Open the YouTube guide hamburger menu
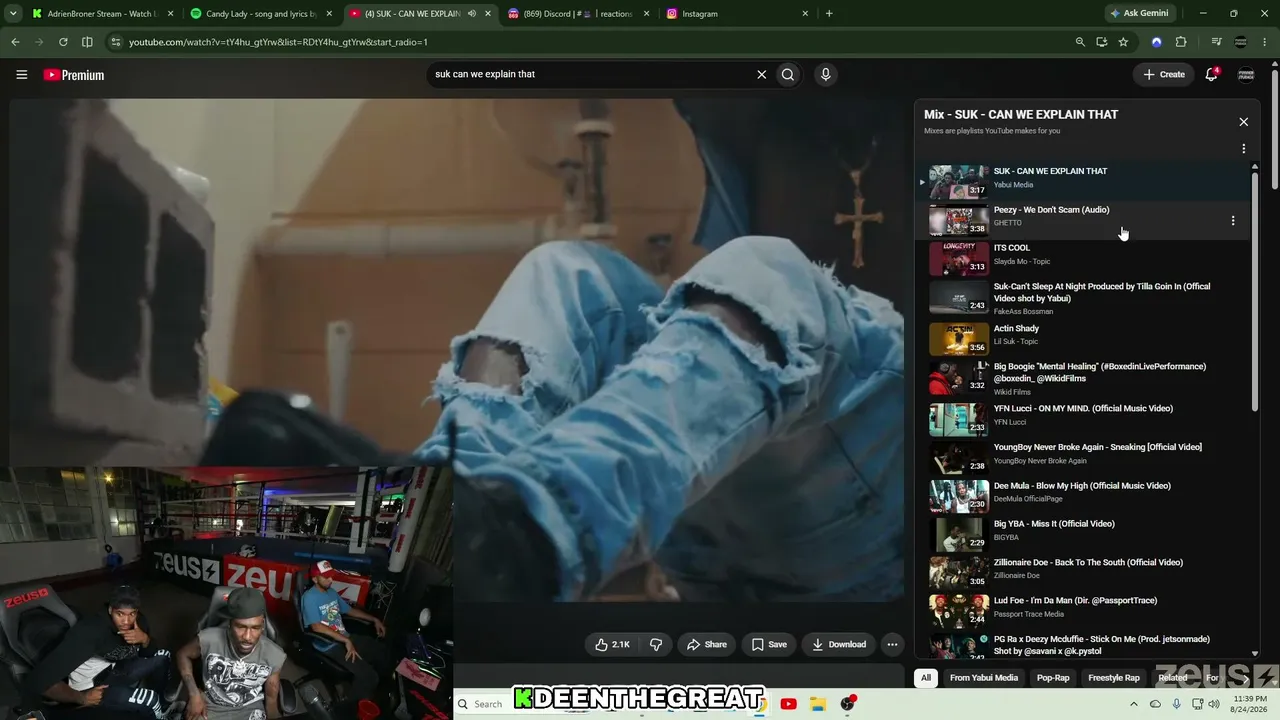Viewport: 1280px width, 720px height. 21,75
